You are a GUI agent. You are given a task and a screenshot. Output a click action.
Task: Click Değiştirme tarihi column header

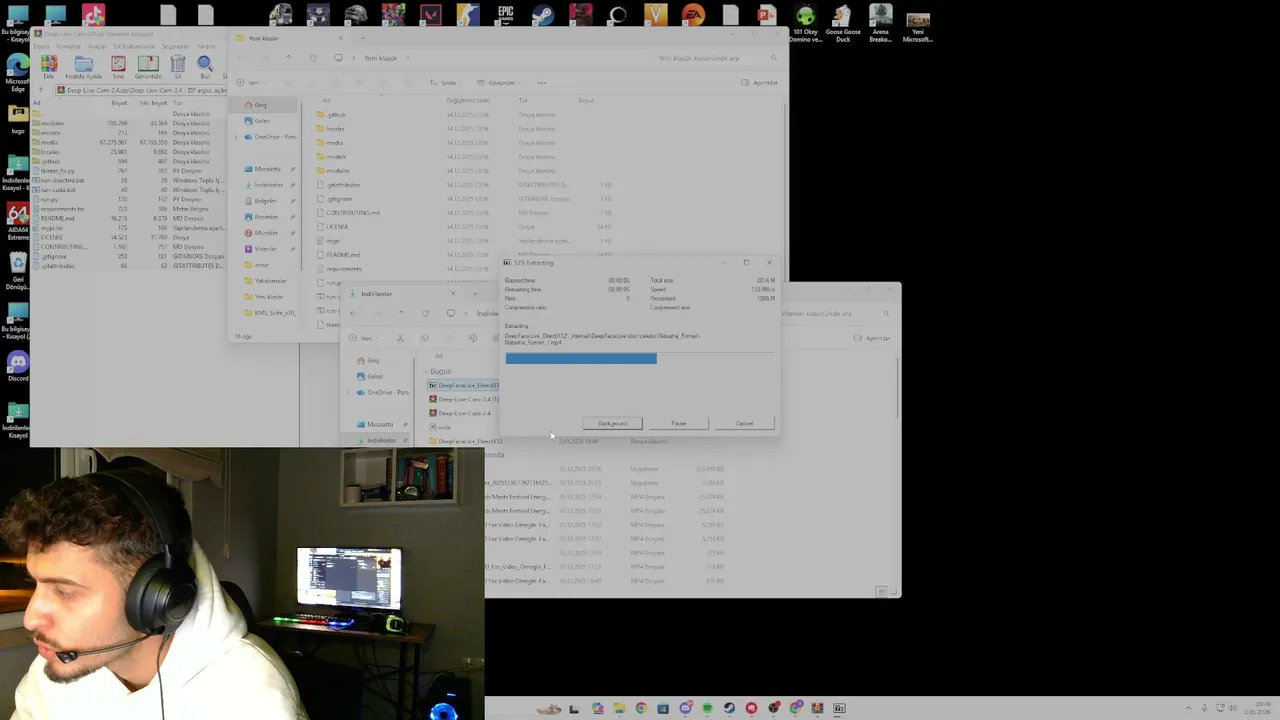click(467, 100)
